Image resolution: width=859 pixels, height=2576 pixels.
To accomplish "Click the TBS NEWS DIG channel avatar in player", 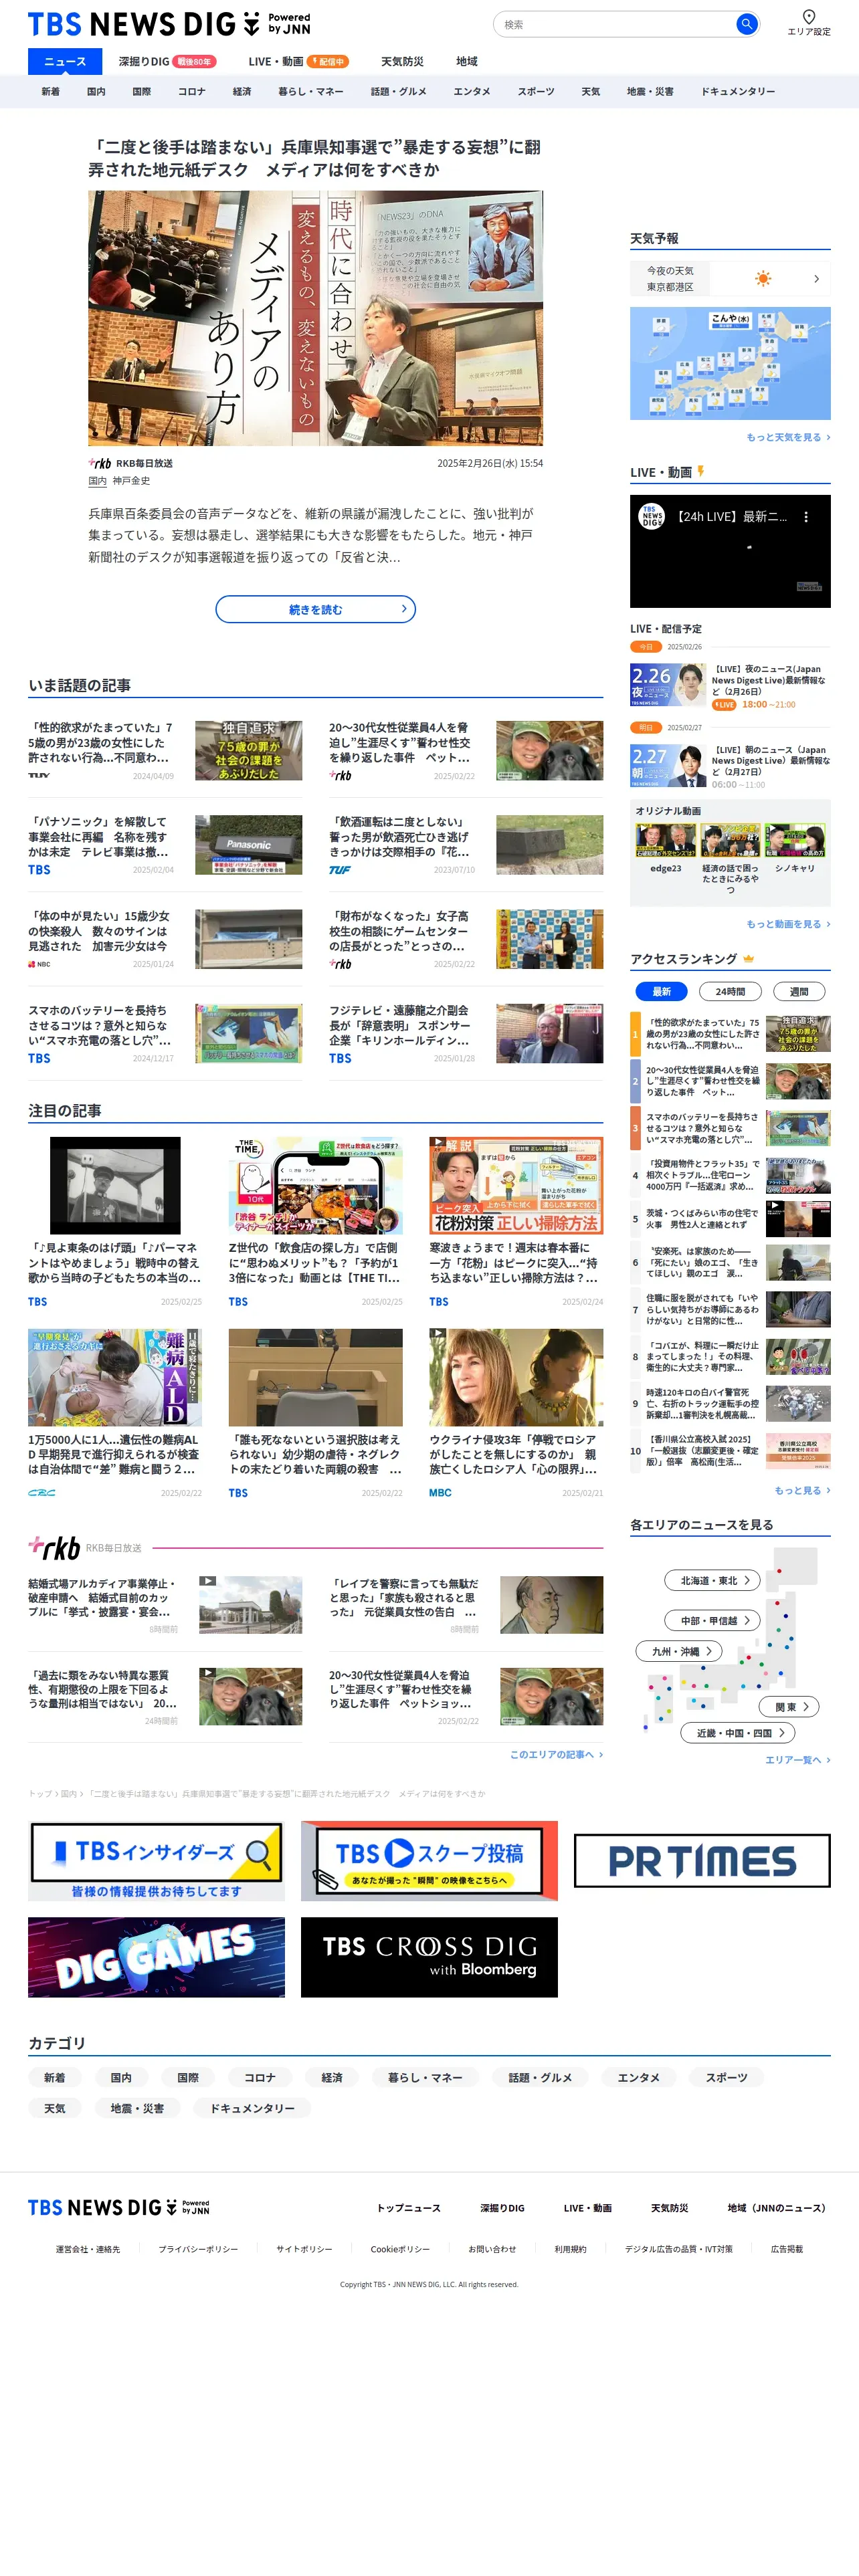I will coord(652,516).
